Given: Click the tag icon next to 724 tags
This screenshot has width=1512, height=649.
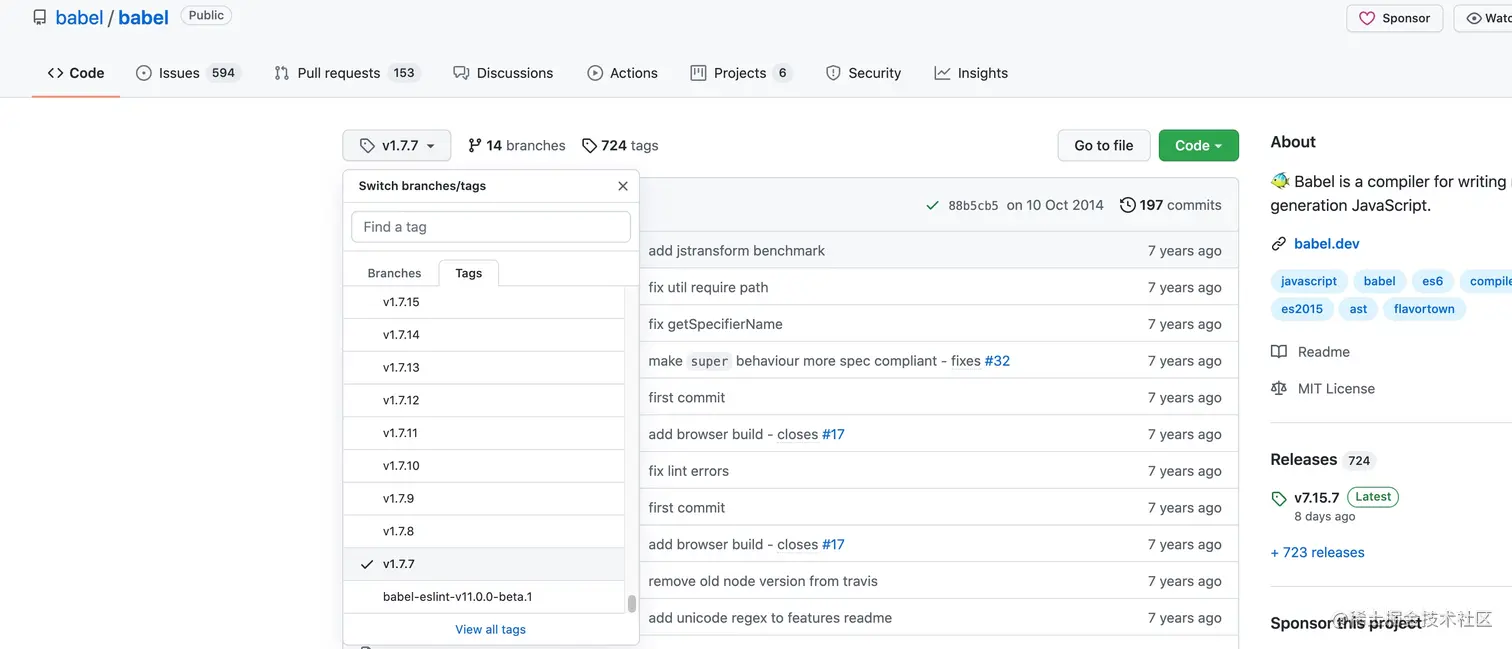Looking at the screenshot, I should 590,146.
